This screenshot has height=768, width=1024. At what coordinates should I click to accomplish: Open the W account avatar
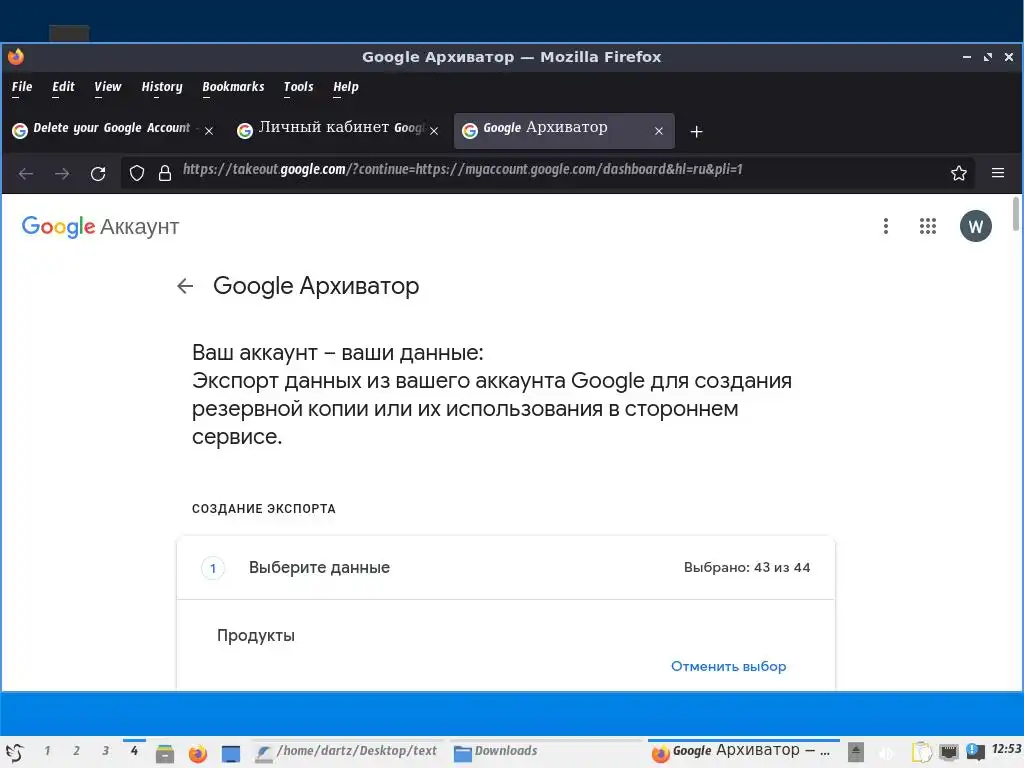click(x=976, y=226)
